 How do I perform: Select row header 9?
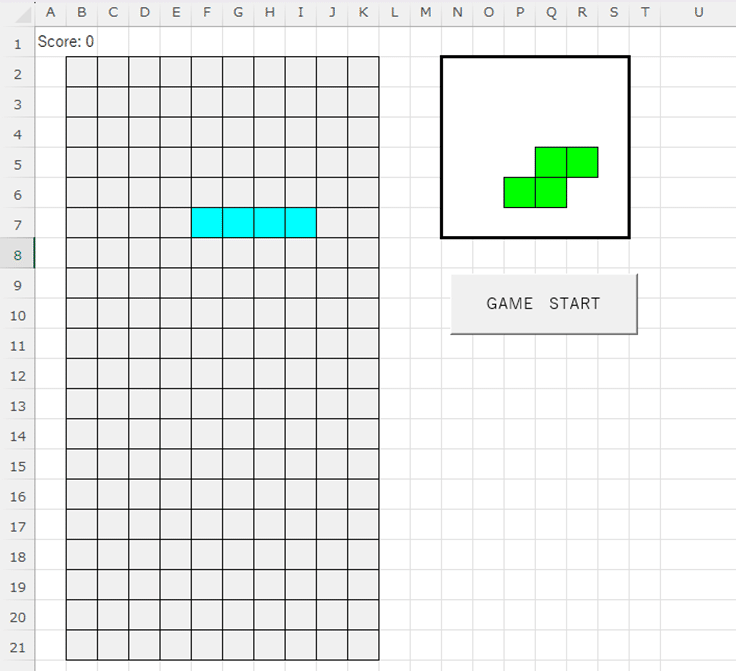[x=17, y=285]
